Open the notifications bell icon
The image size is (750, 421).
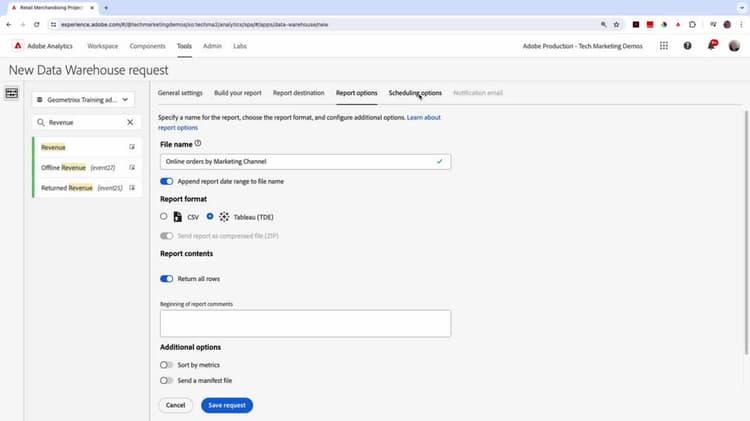click(711, 46)
